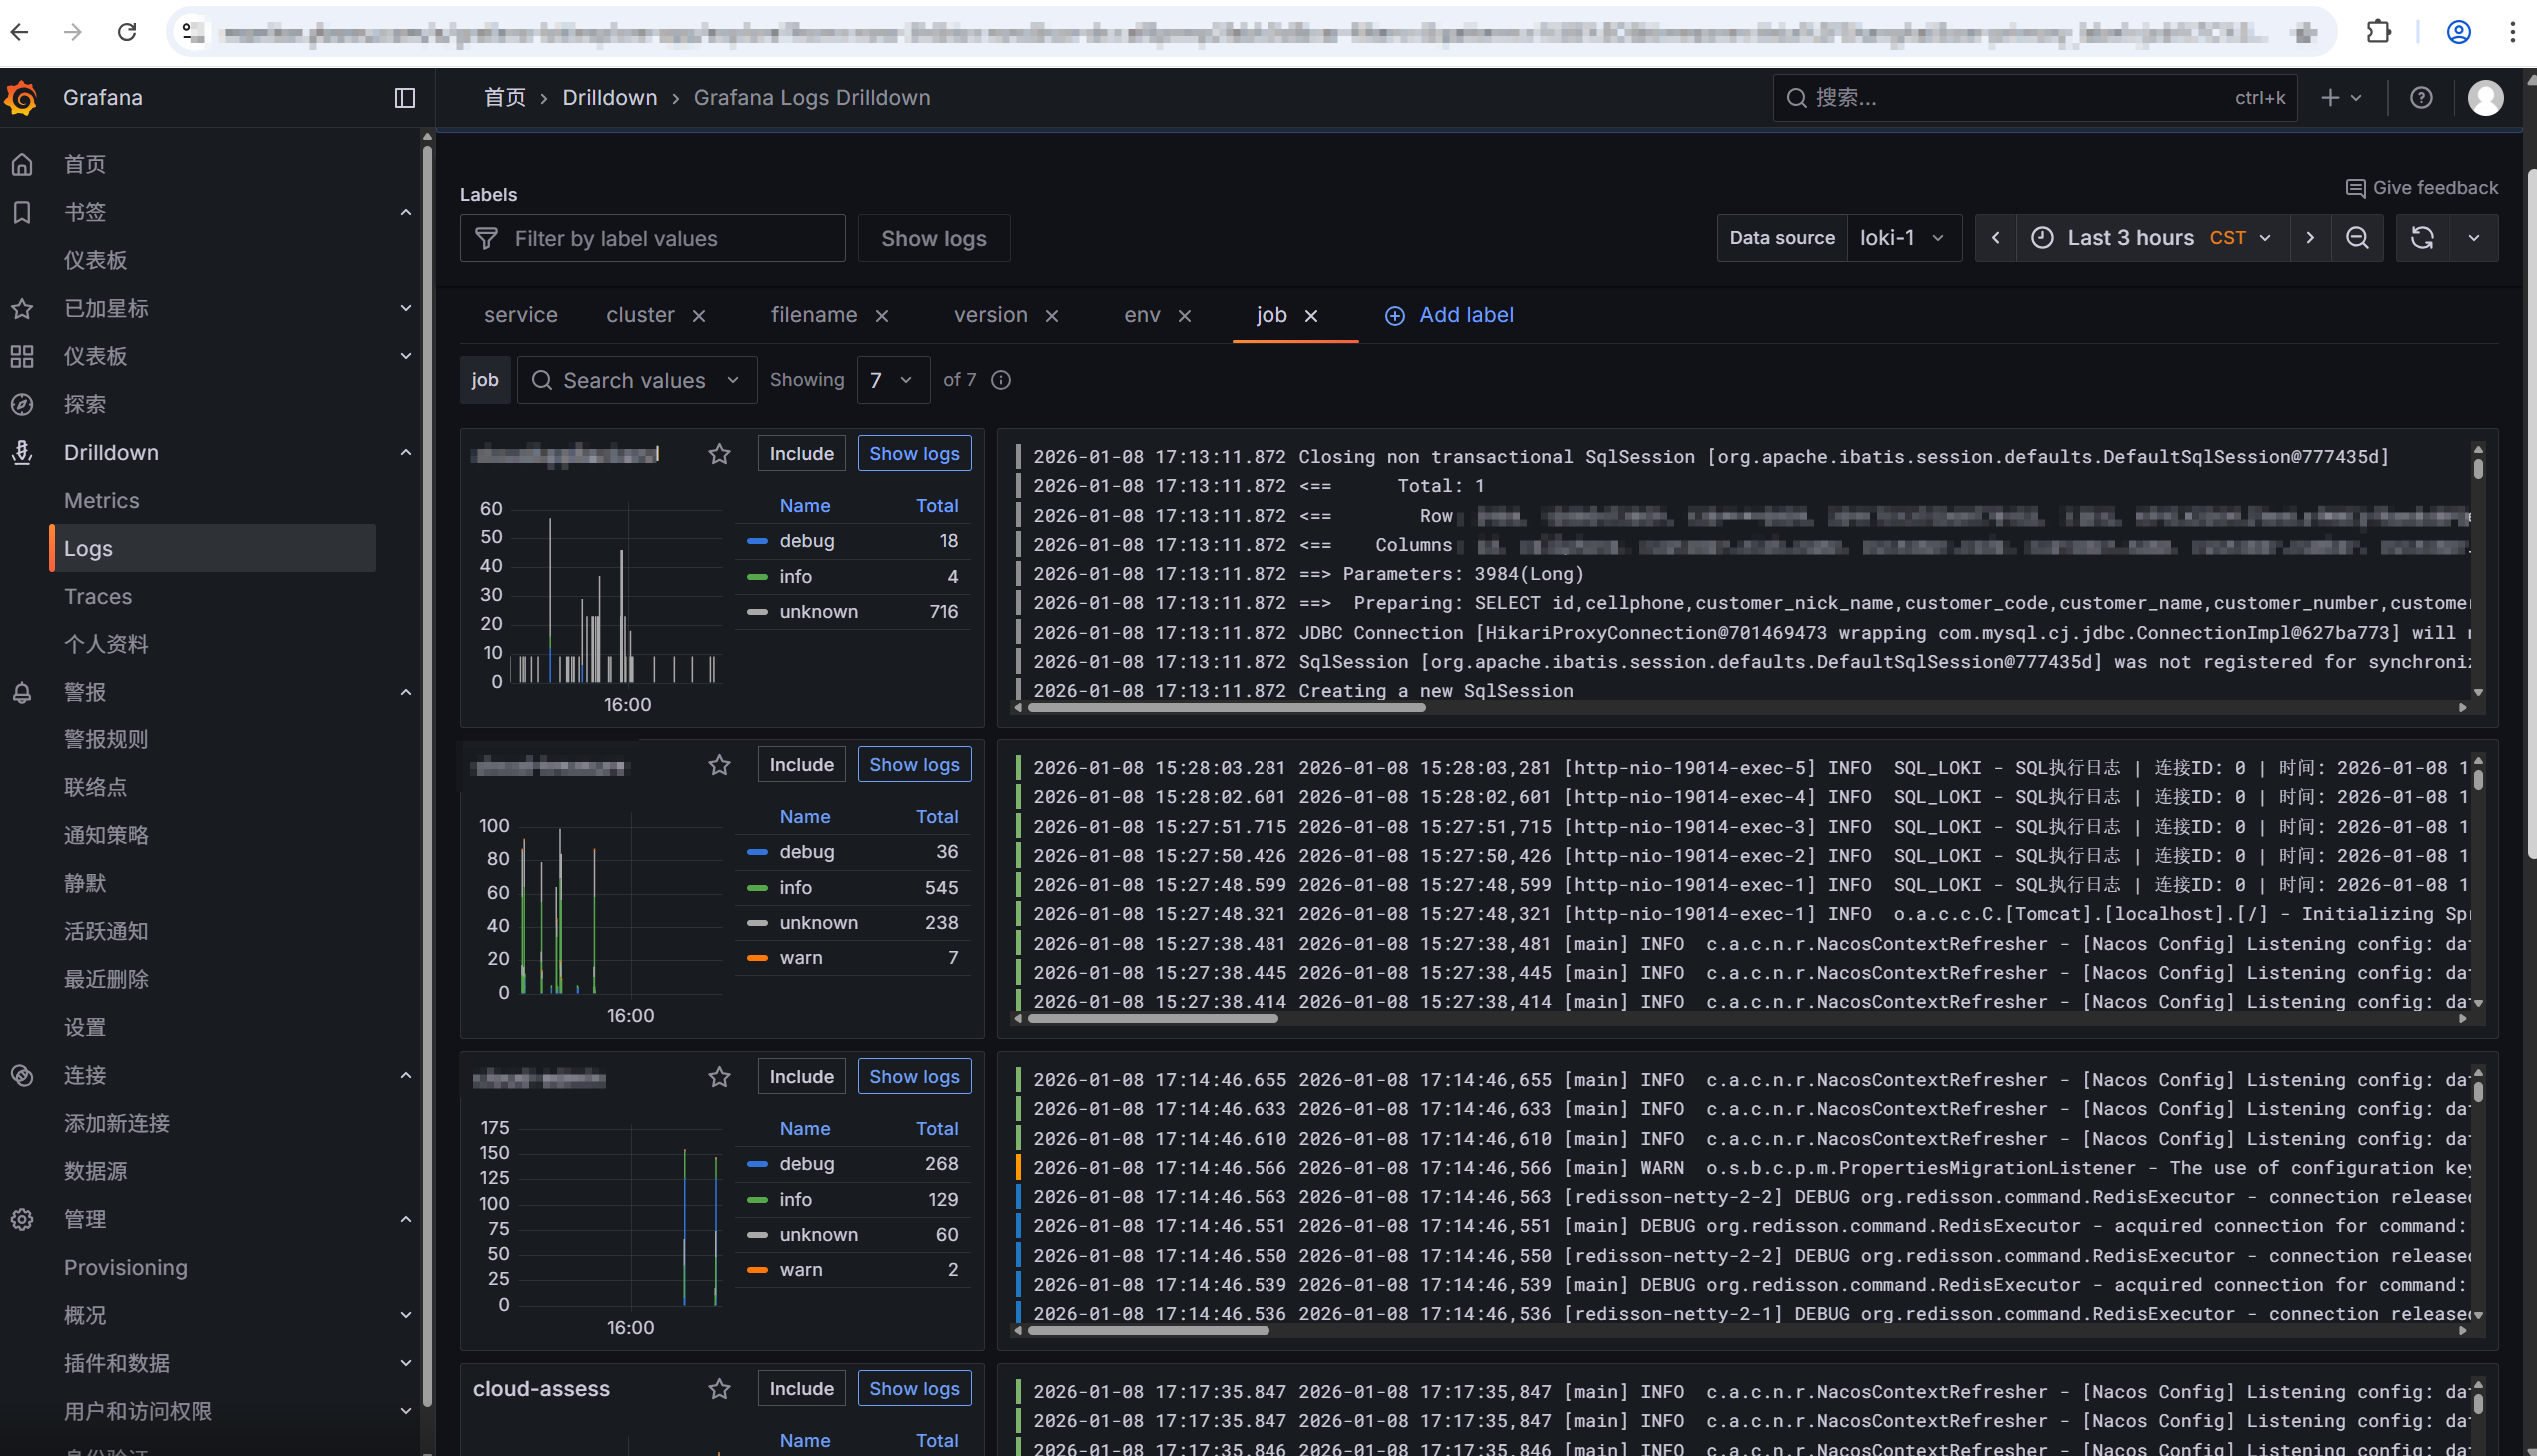Click the green info legend swatch in third panel
Viewport: 2537px width, 1456px height.
click(757, 1200)
